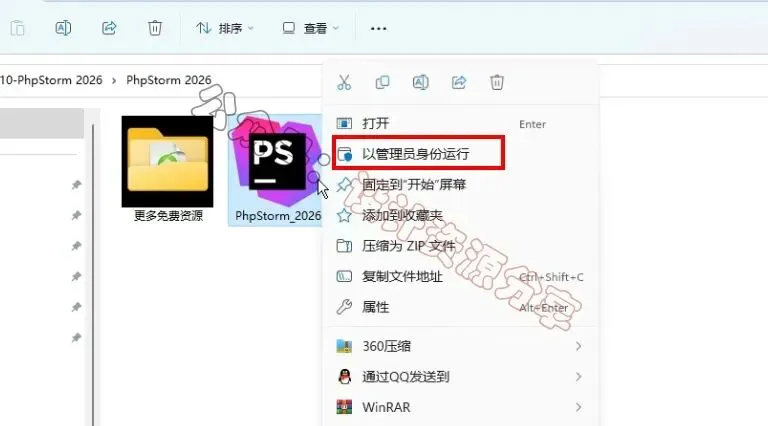Click the shield icon beside 以管理员身份运行
768x426 pixels.
pyautogui.click(x=344, y=154)
